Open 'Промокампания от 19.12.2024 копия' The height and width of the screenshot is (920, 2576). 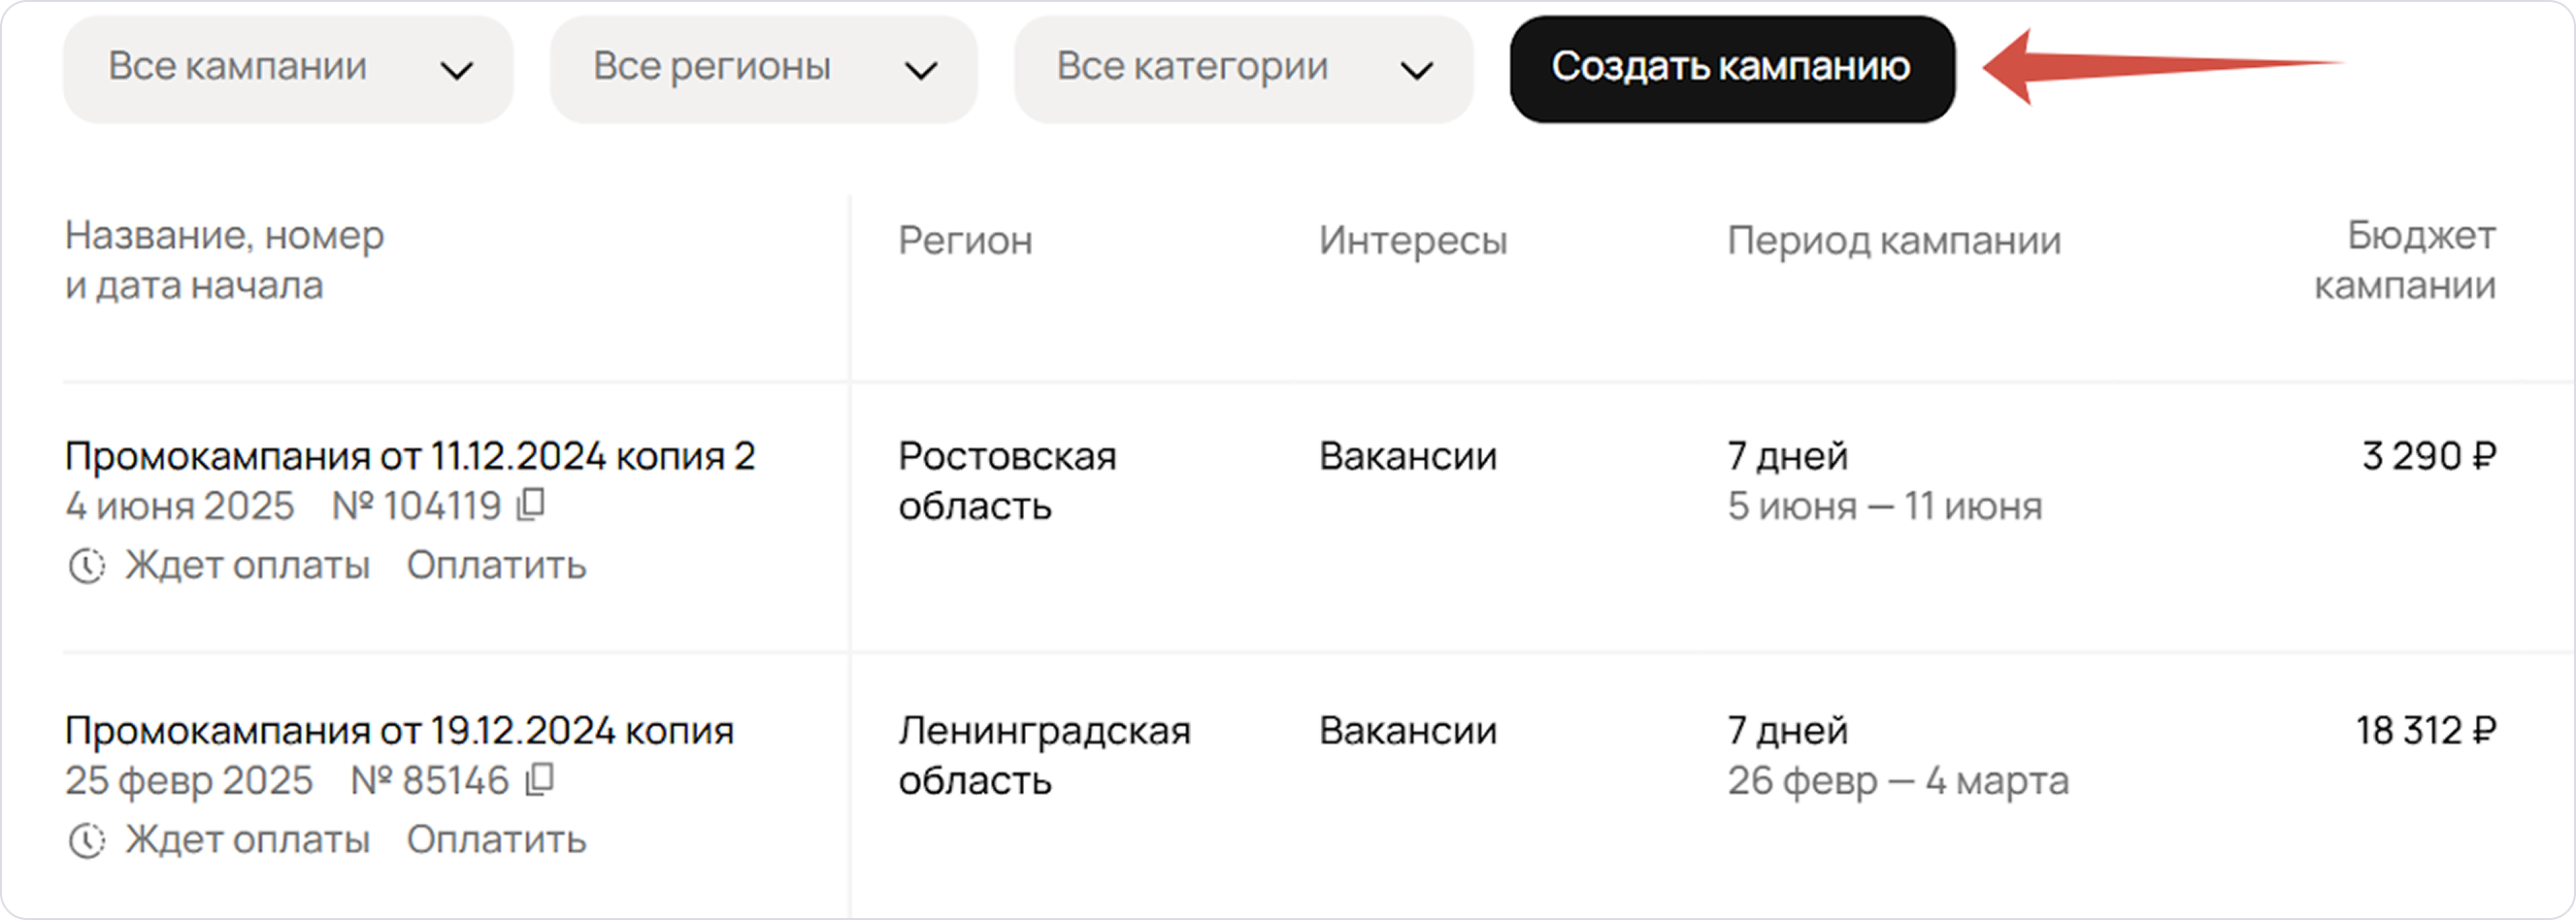(399, 731)
